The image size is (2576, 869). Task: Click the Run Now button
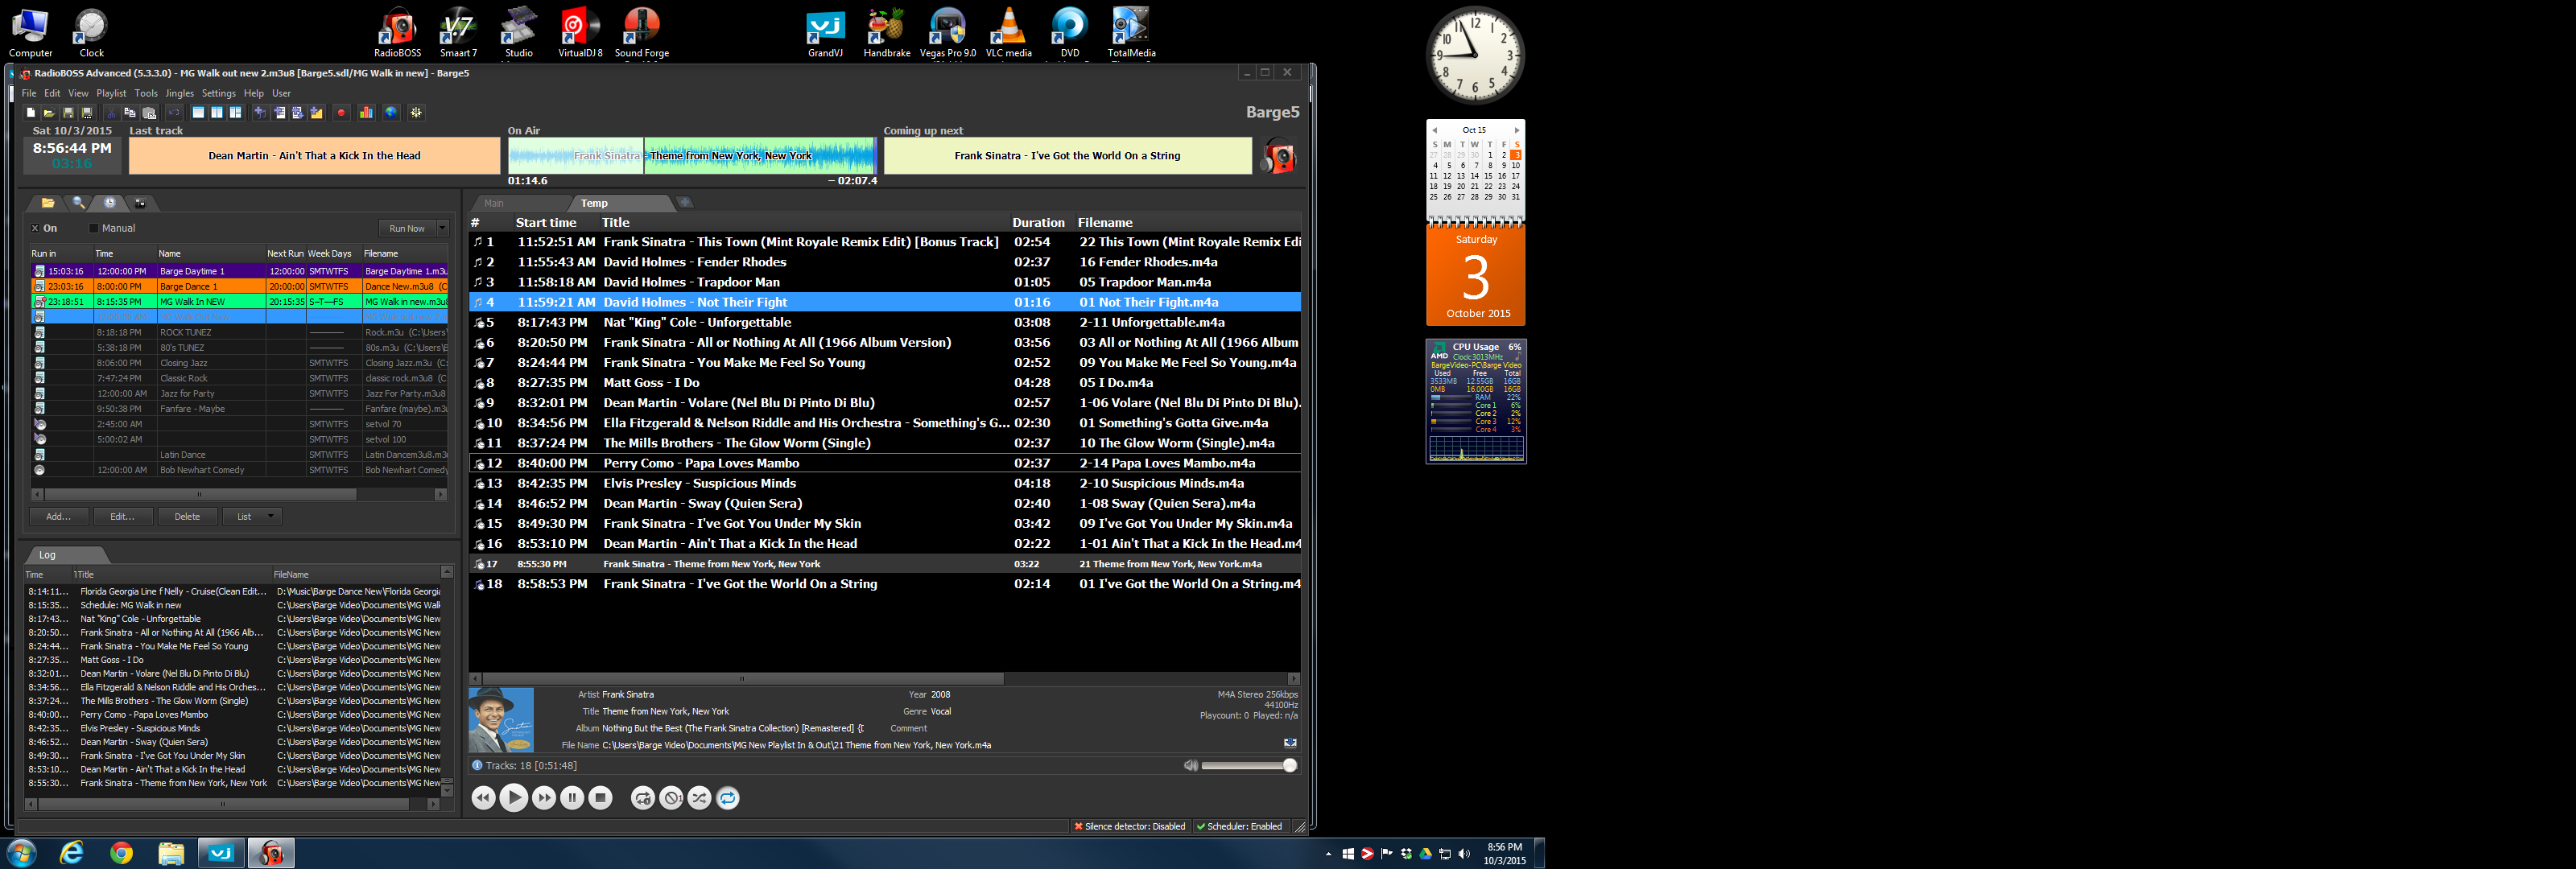click(x=407, y=229)
